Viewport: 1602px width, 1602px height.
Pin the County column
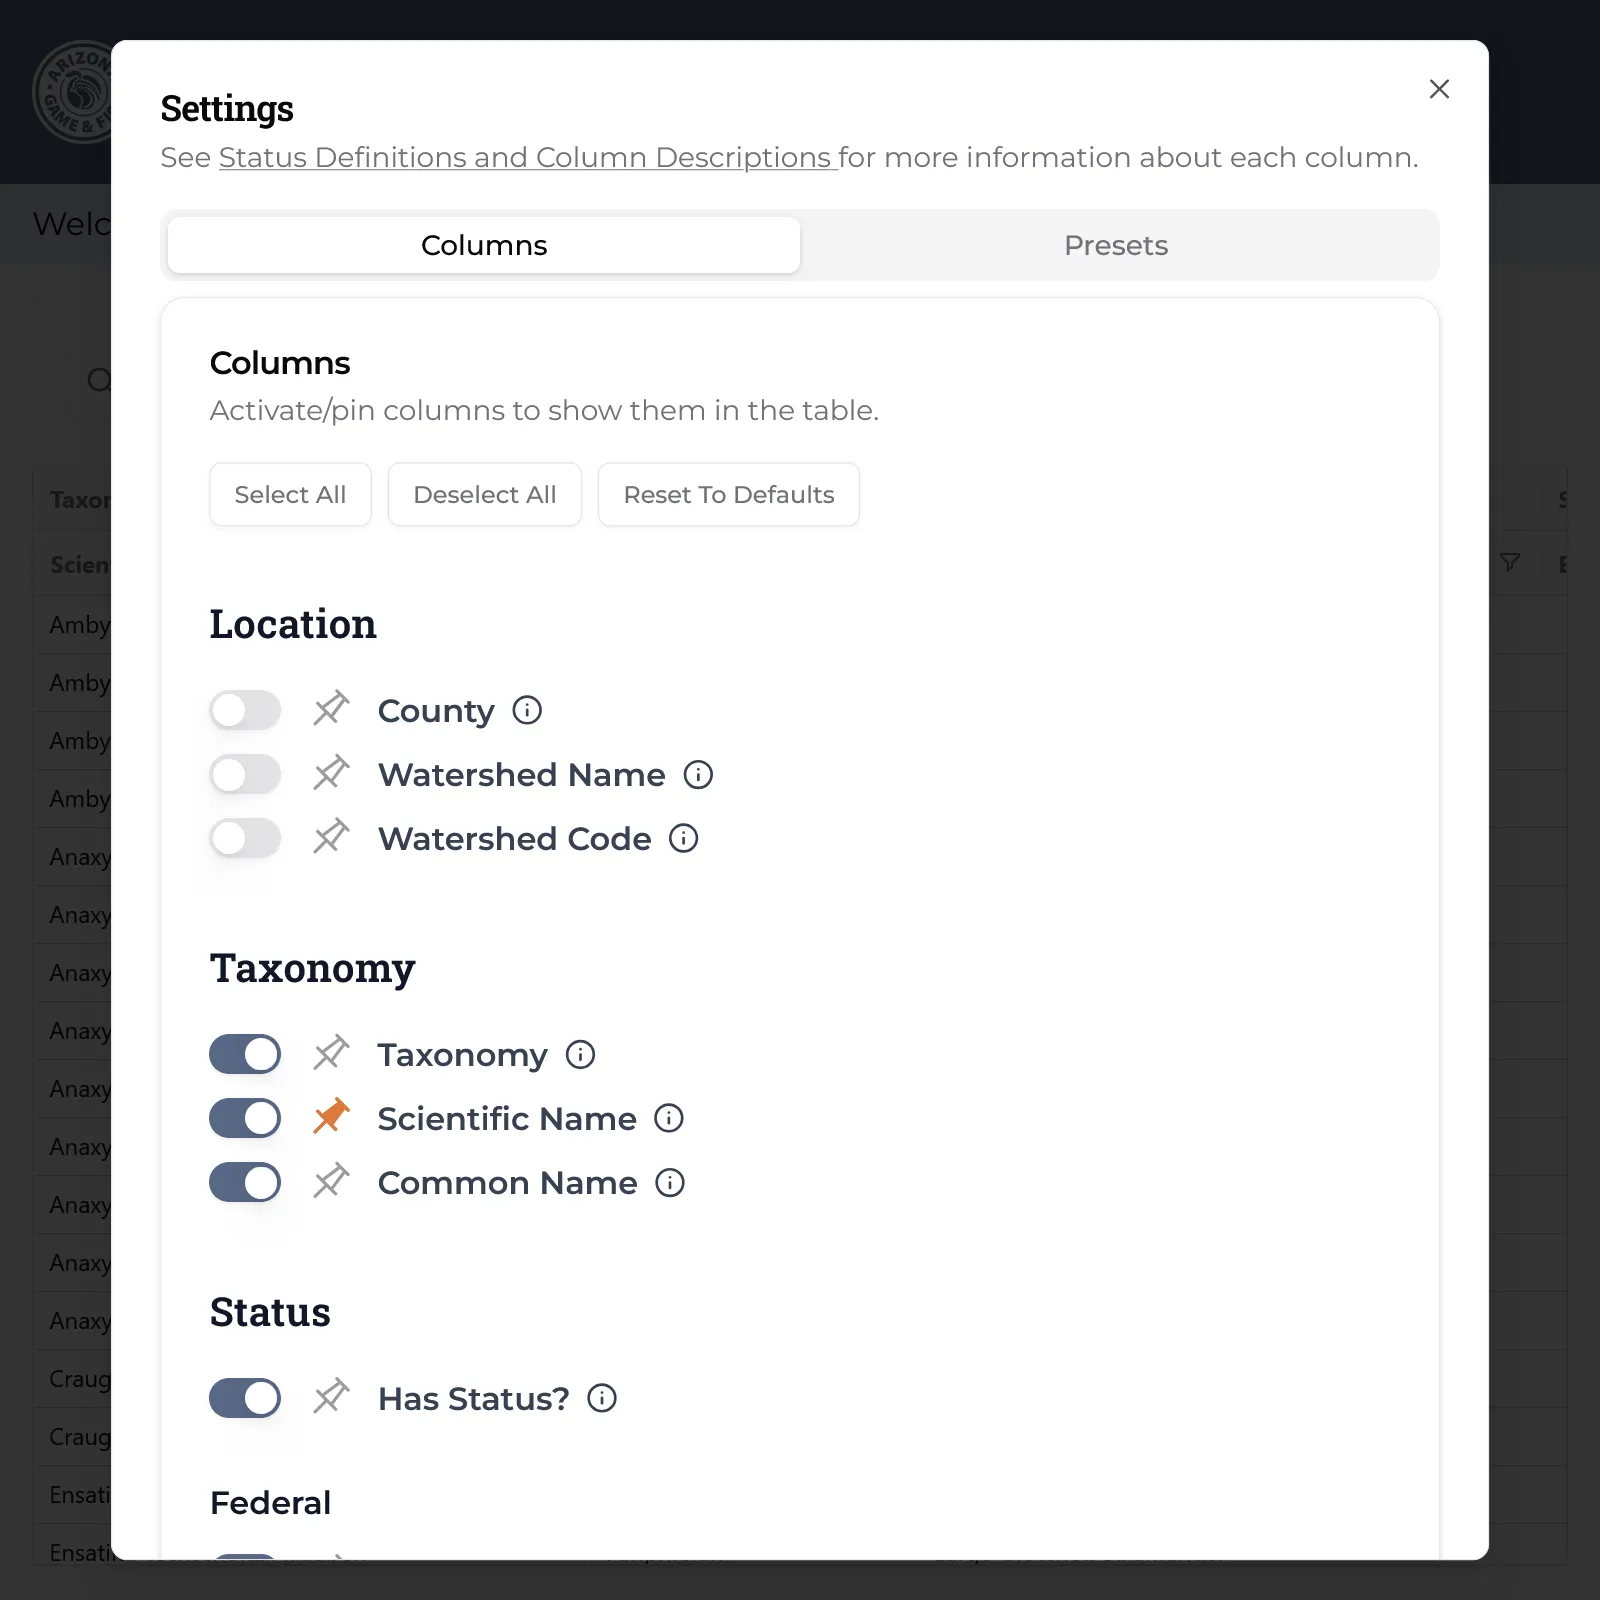331,709
